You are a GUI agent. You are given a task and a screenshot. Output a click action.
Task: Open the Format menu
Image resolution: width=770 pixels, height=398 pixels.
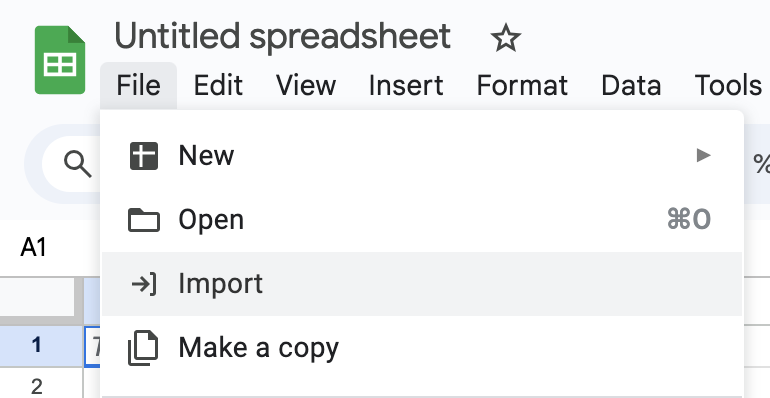(x=522, y=85)
